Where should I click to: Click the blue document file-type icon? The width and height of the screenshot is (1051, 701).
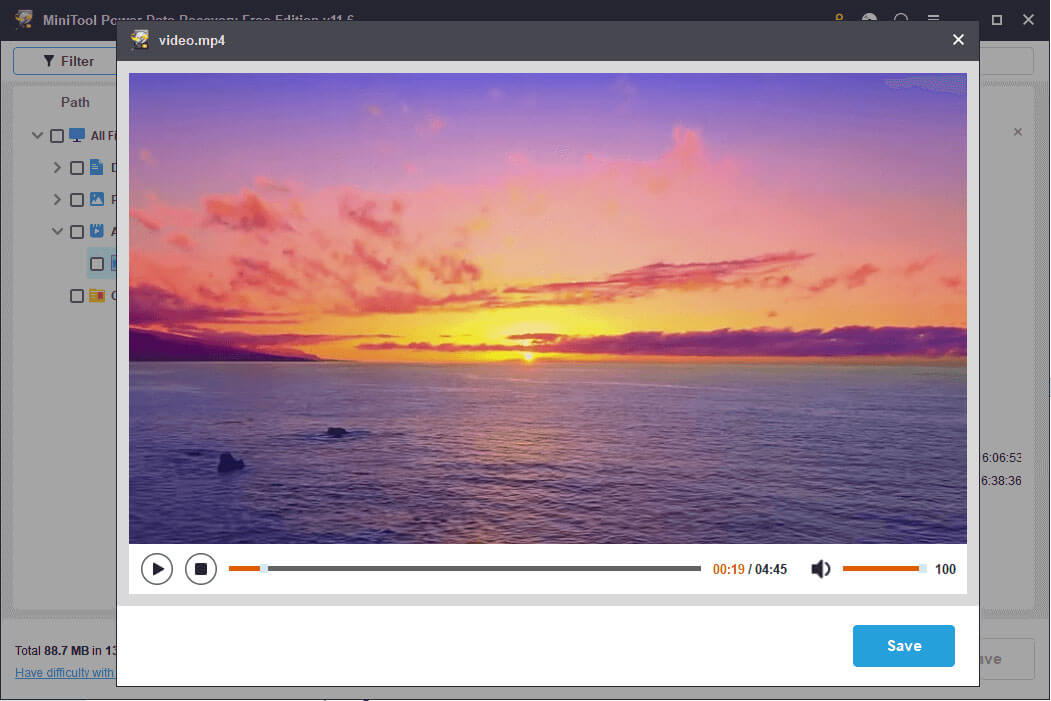coord(97,167)
